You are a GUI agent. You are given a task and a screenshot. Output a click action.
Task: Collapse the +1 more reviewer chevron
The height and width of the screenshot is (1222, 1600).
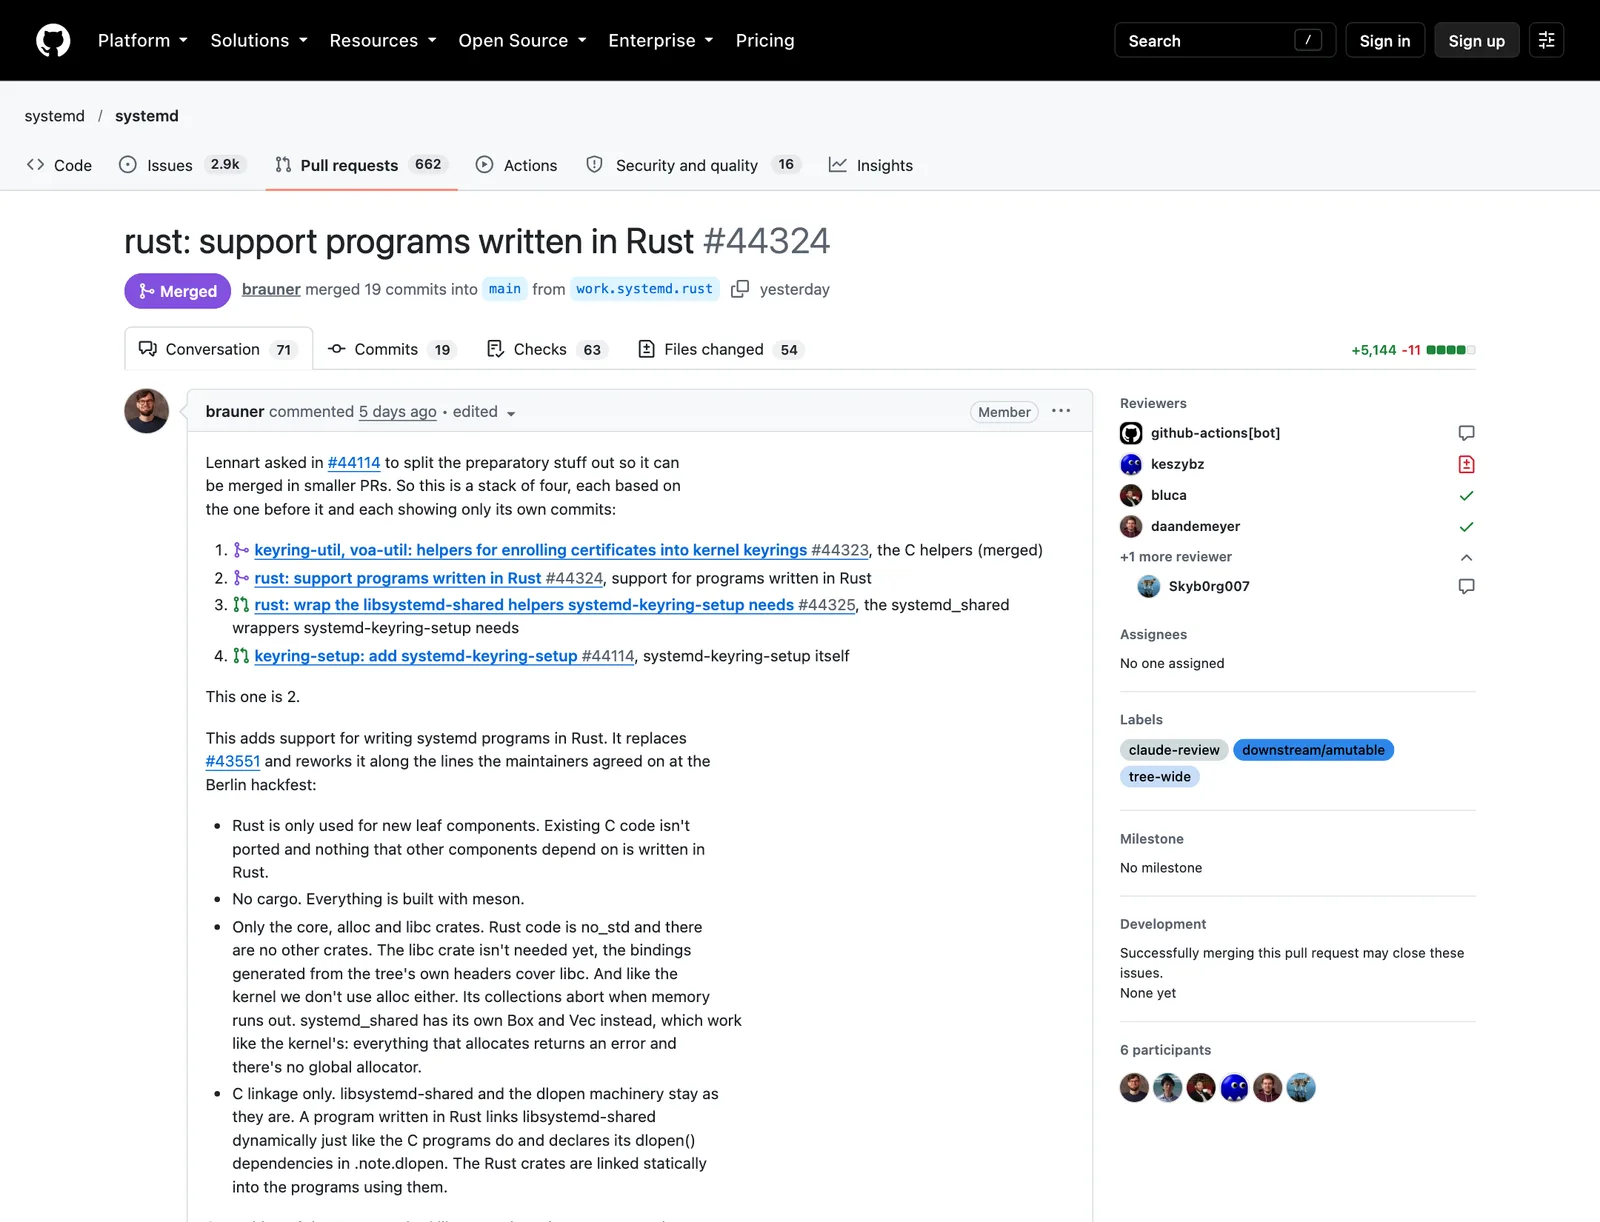click(1466, 557)
